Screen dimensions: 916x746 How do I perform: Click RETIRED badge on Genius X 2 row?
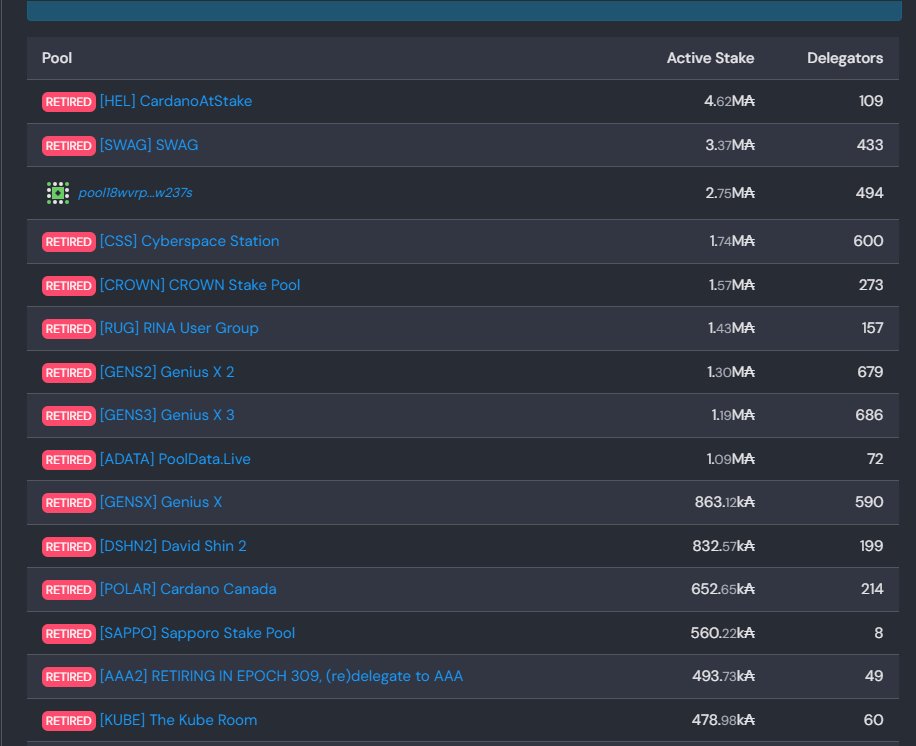[x=68, y=372]
